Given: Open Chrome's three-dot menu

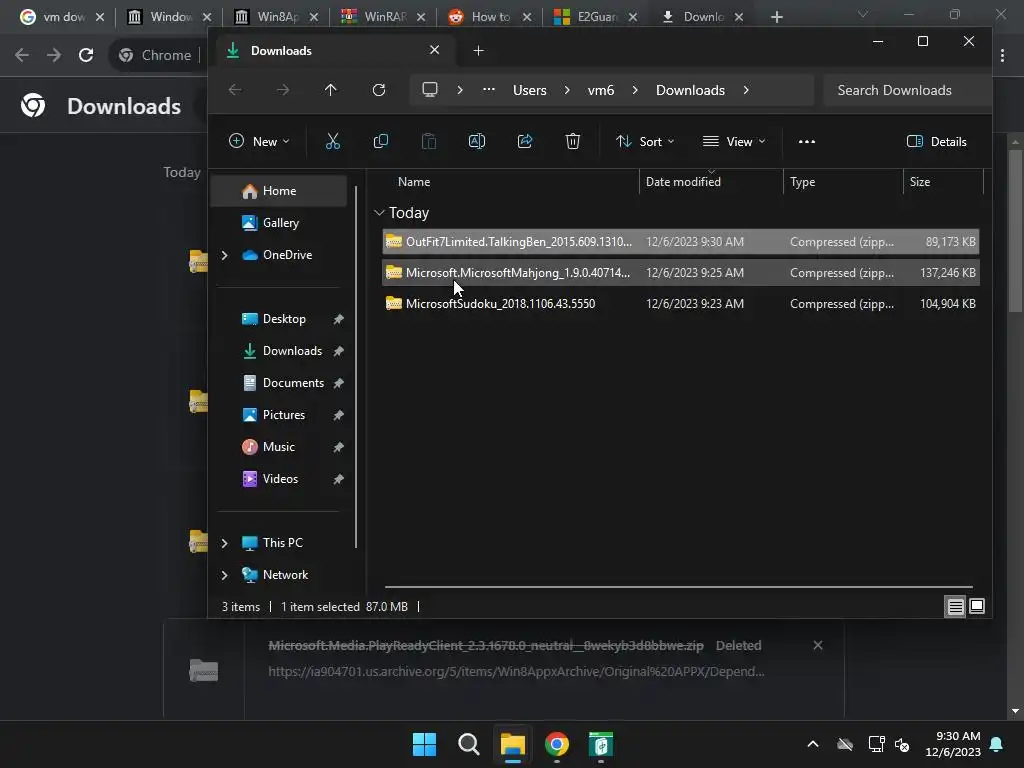Looking at the screenshot, I should [1002, 56].
